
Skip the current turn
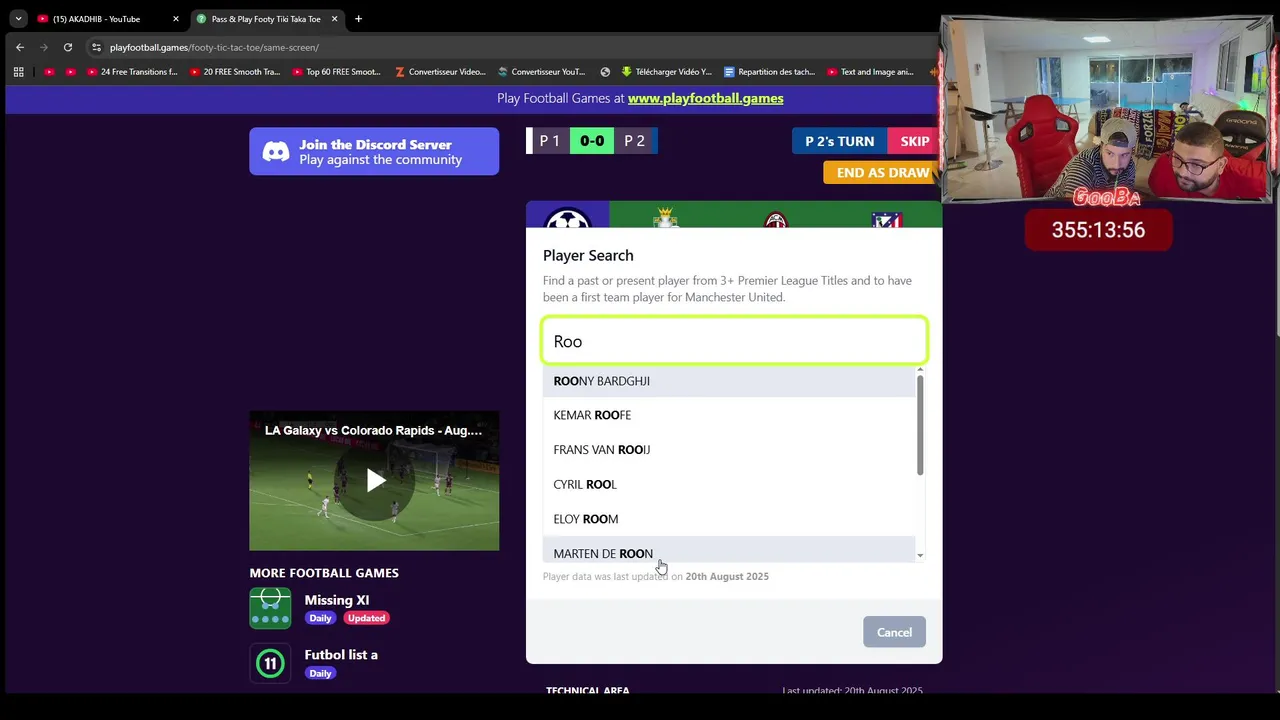pos(914,141)
